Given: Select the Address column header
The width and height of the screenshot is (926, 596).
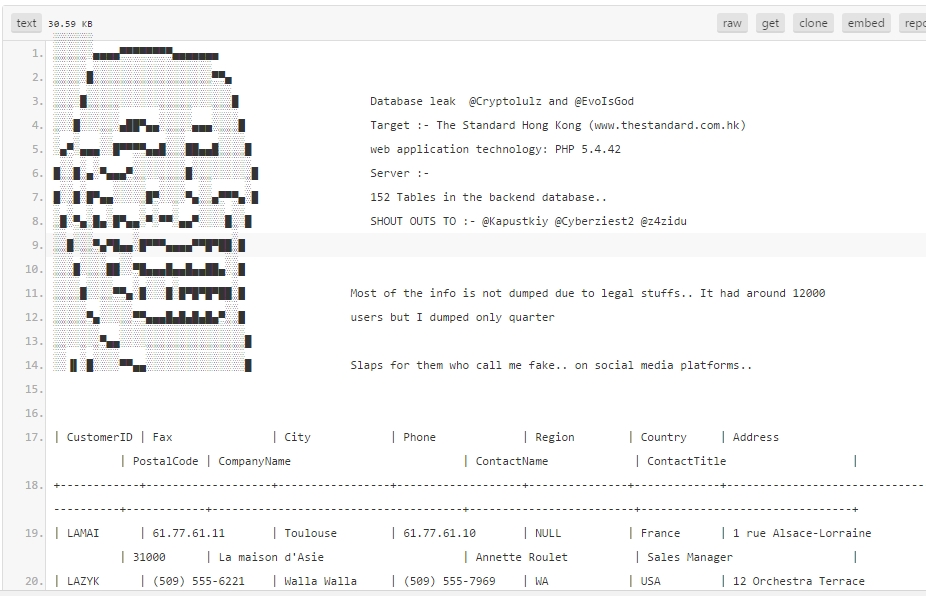Looking at the screenshot, I should click(755, 437).
